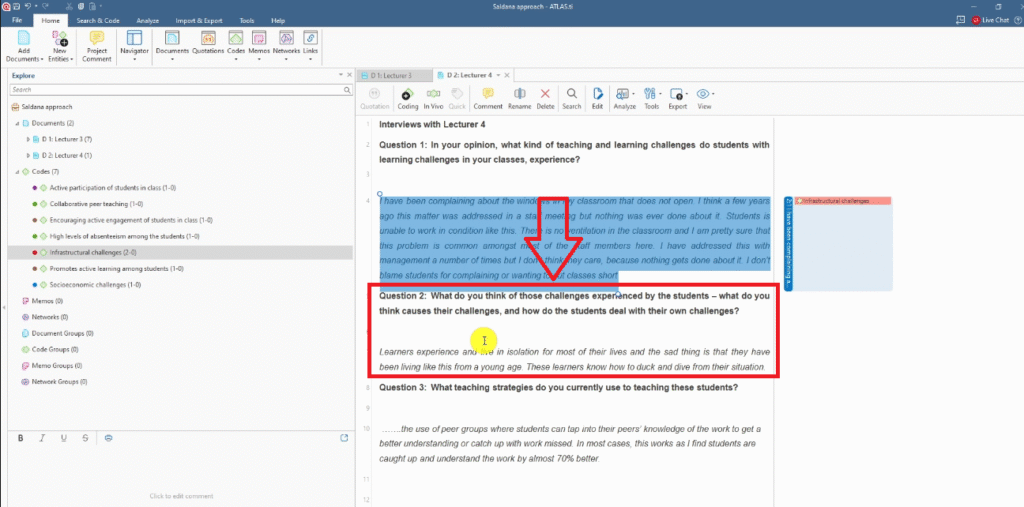This screenshot has width=1024, height=507.
Task: Toggle bold formatting in comment editor
Action: click(x=20, y=438)
